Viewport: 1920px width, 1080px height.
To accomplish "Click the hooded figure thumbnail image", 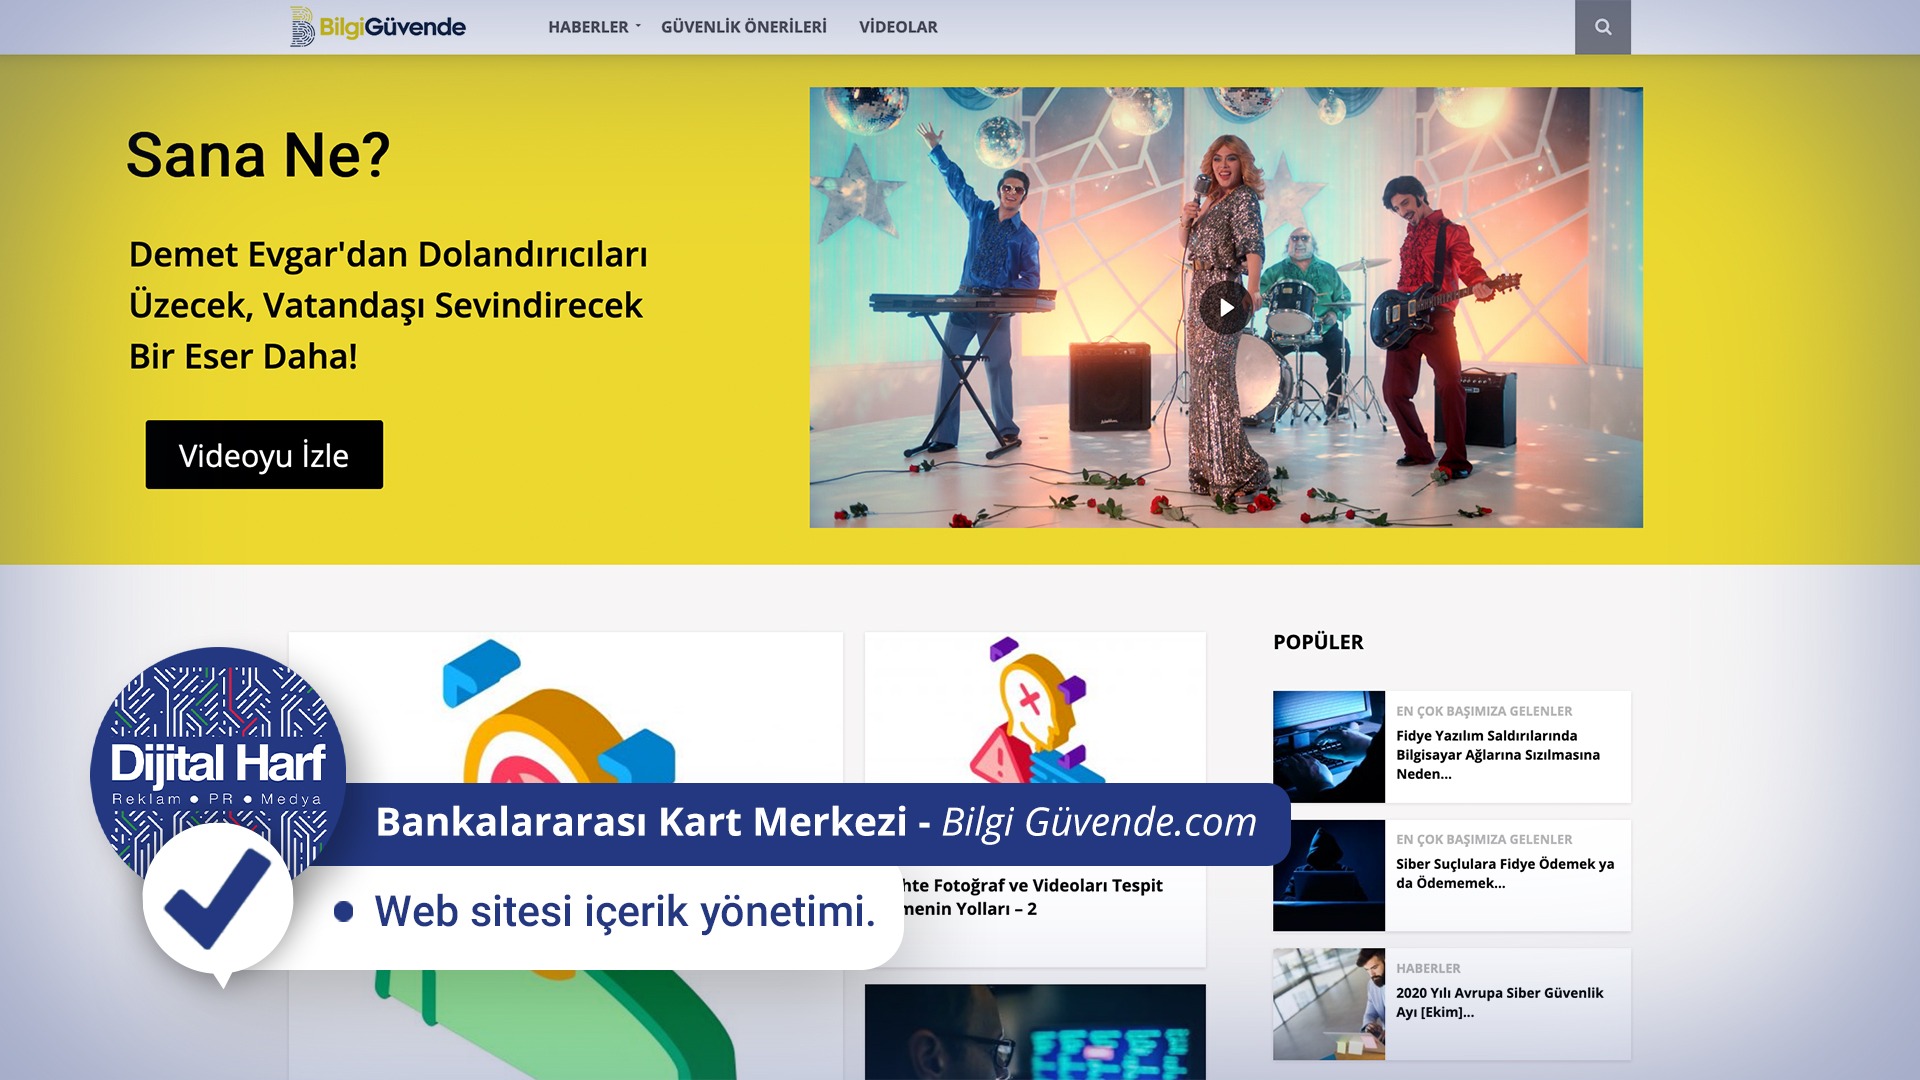I will point(1328,875).
